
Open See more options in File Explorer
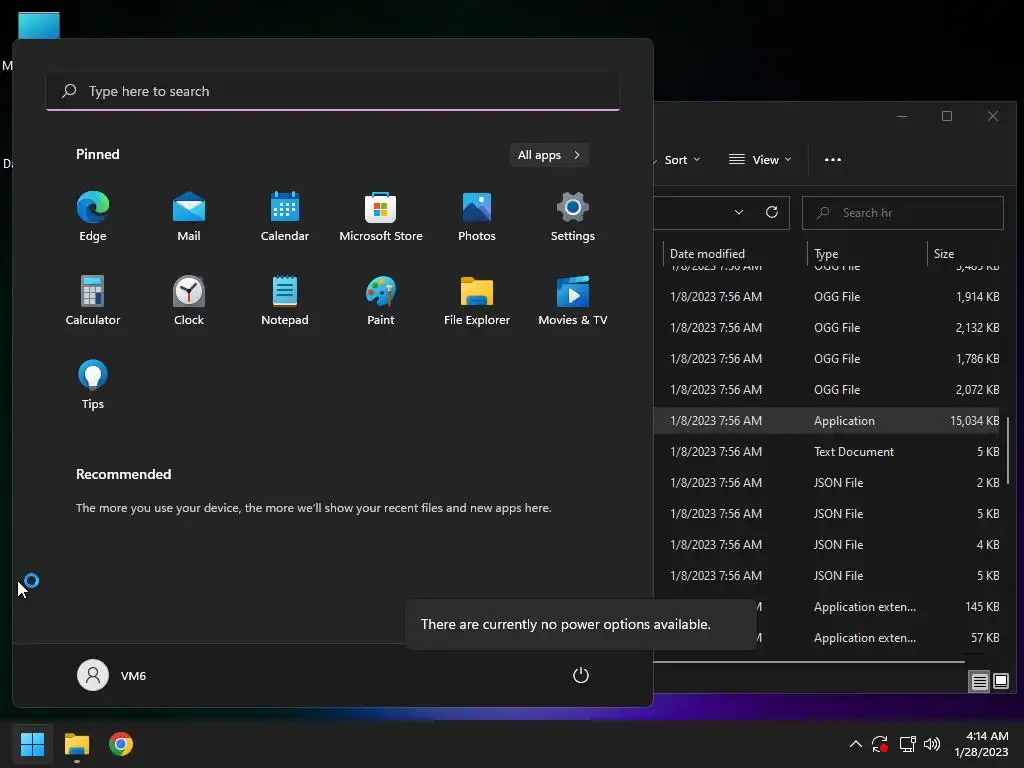pyautogui.click(x=833, y=160)
